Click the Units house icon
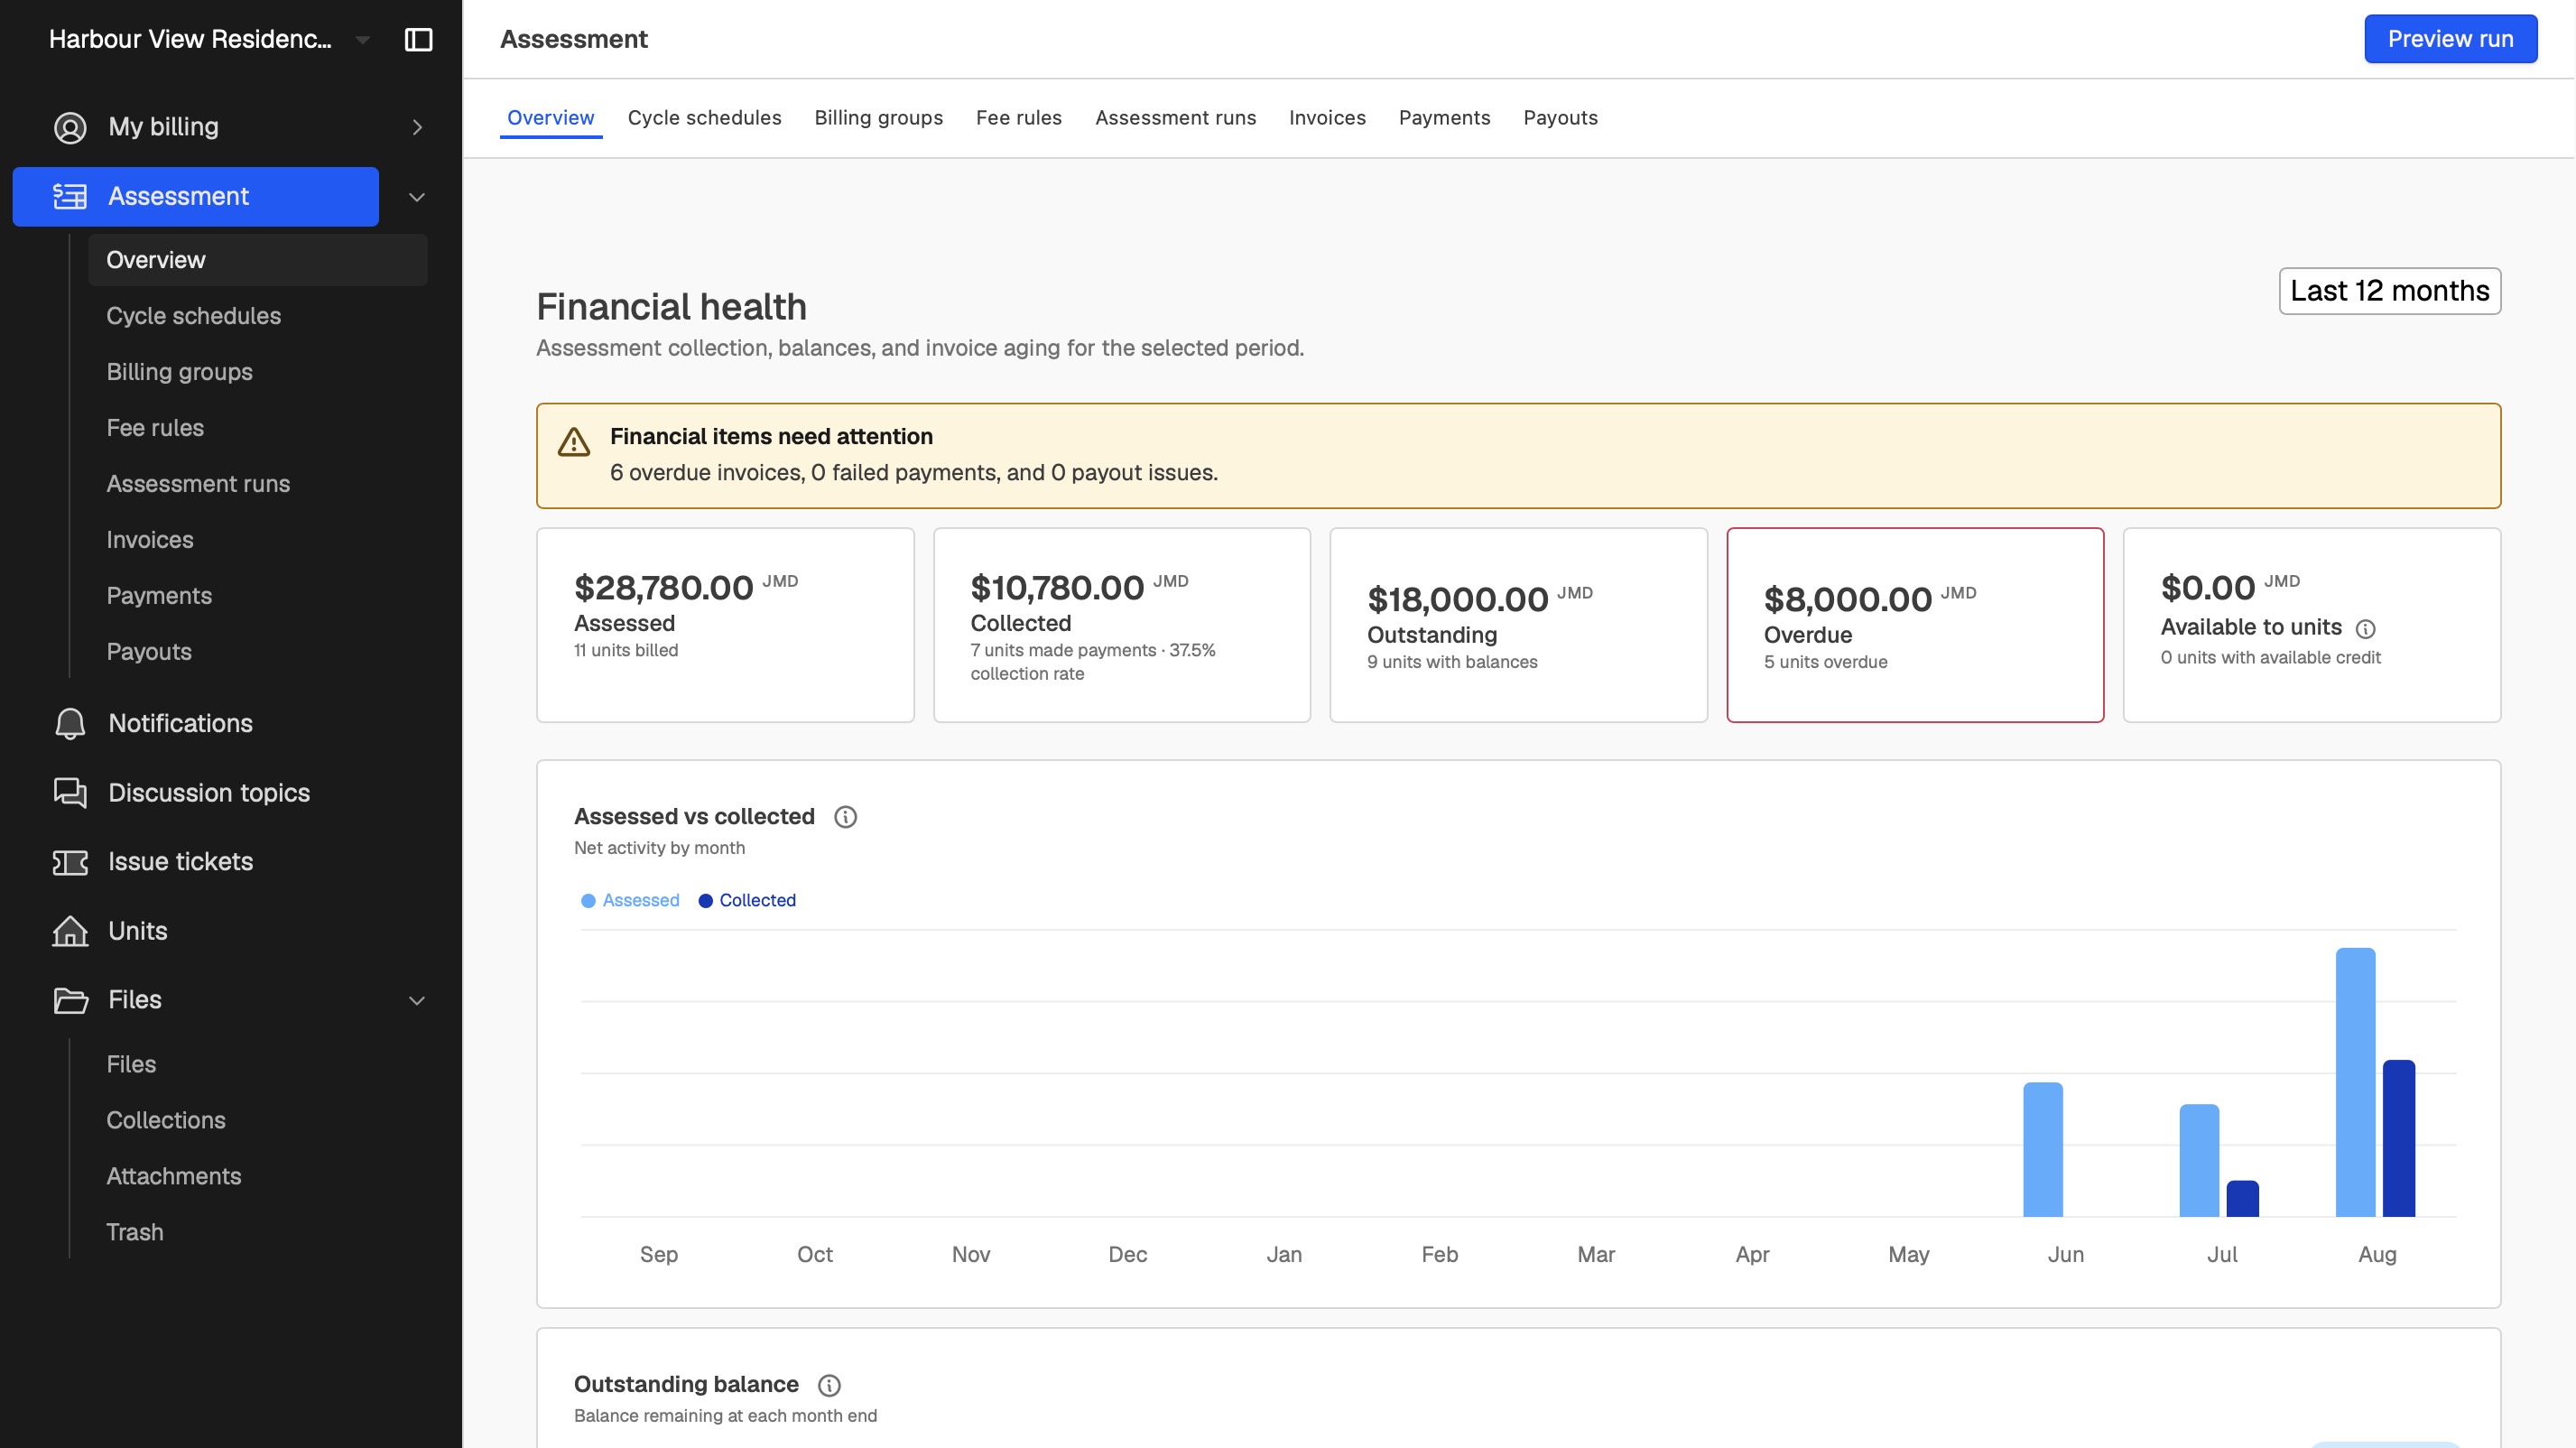The image size is (2576, 1448). [x=70, y=931]
